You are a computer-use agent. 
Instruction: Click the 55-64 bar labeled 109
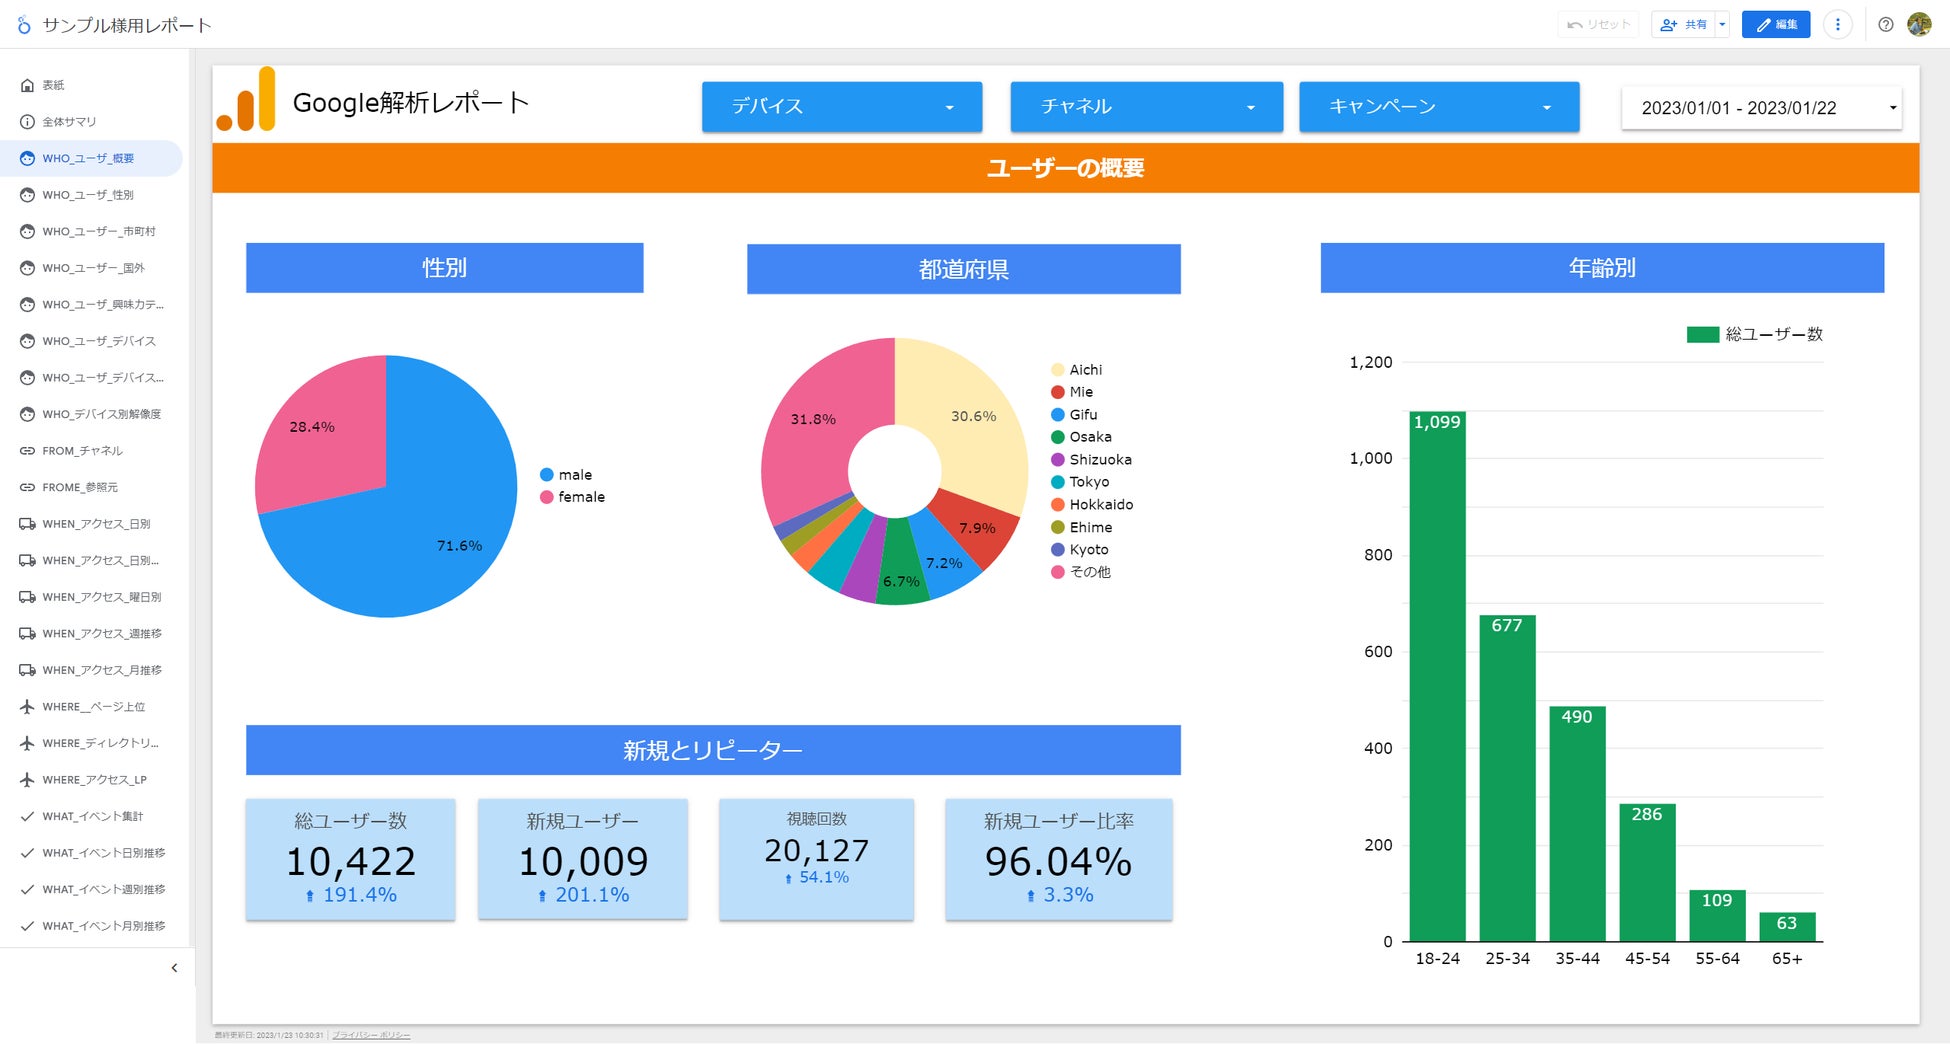point(1718,916)
